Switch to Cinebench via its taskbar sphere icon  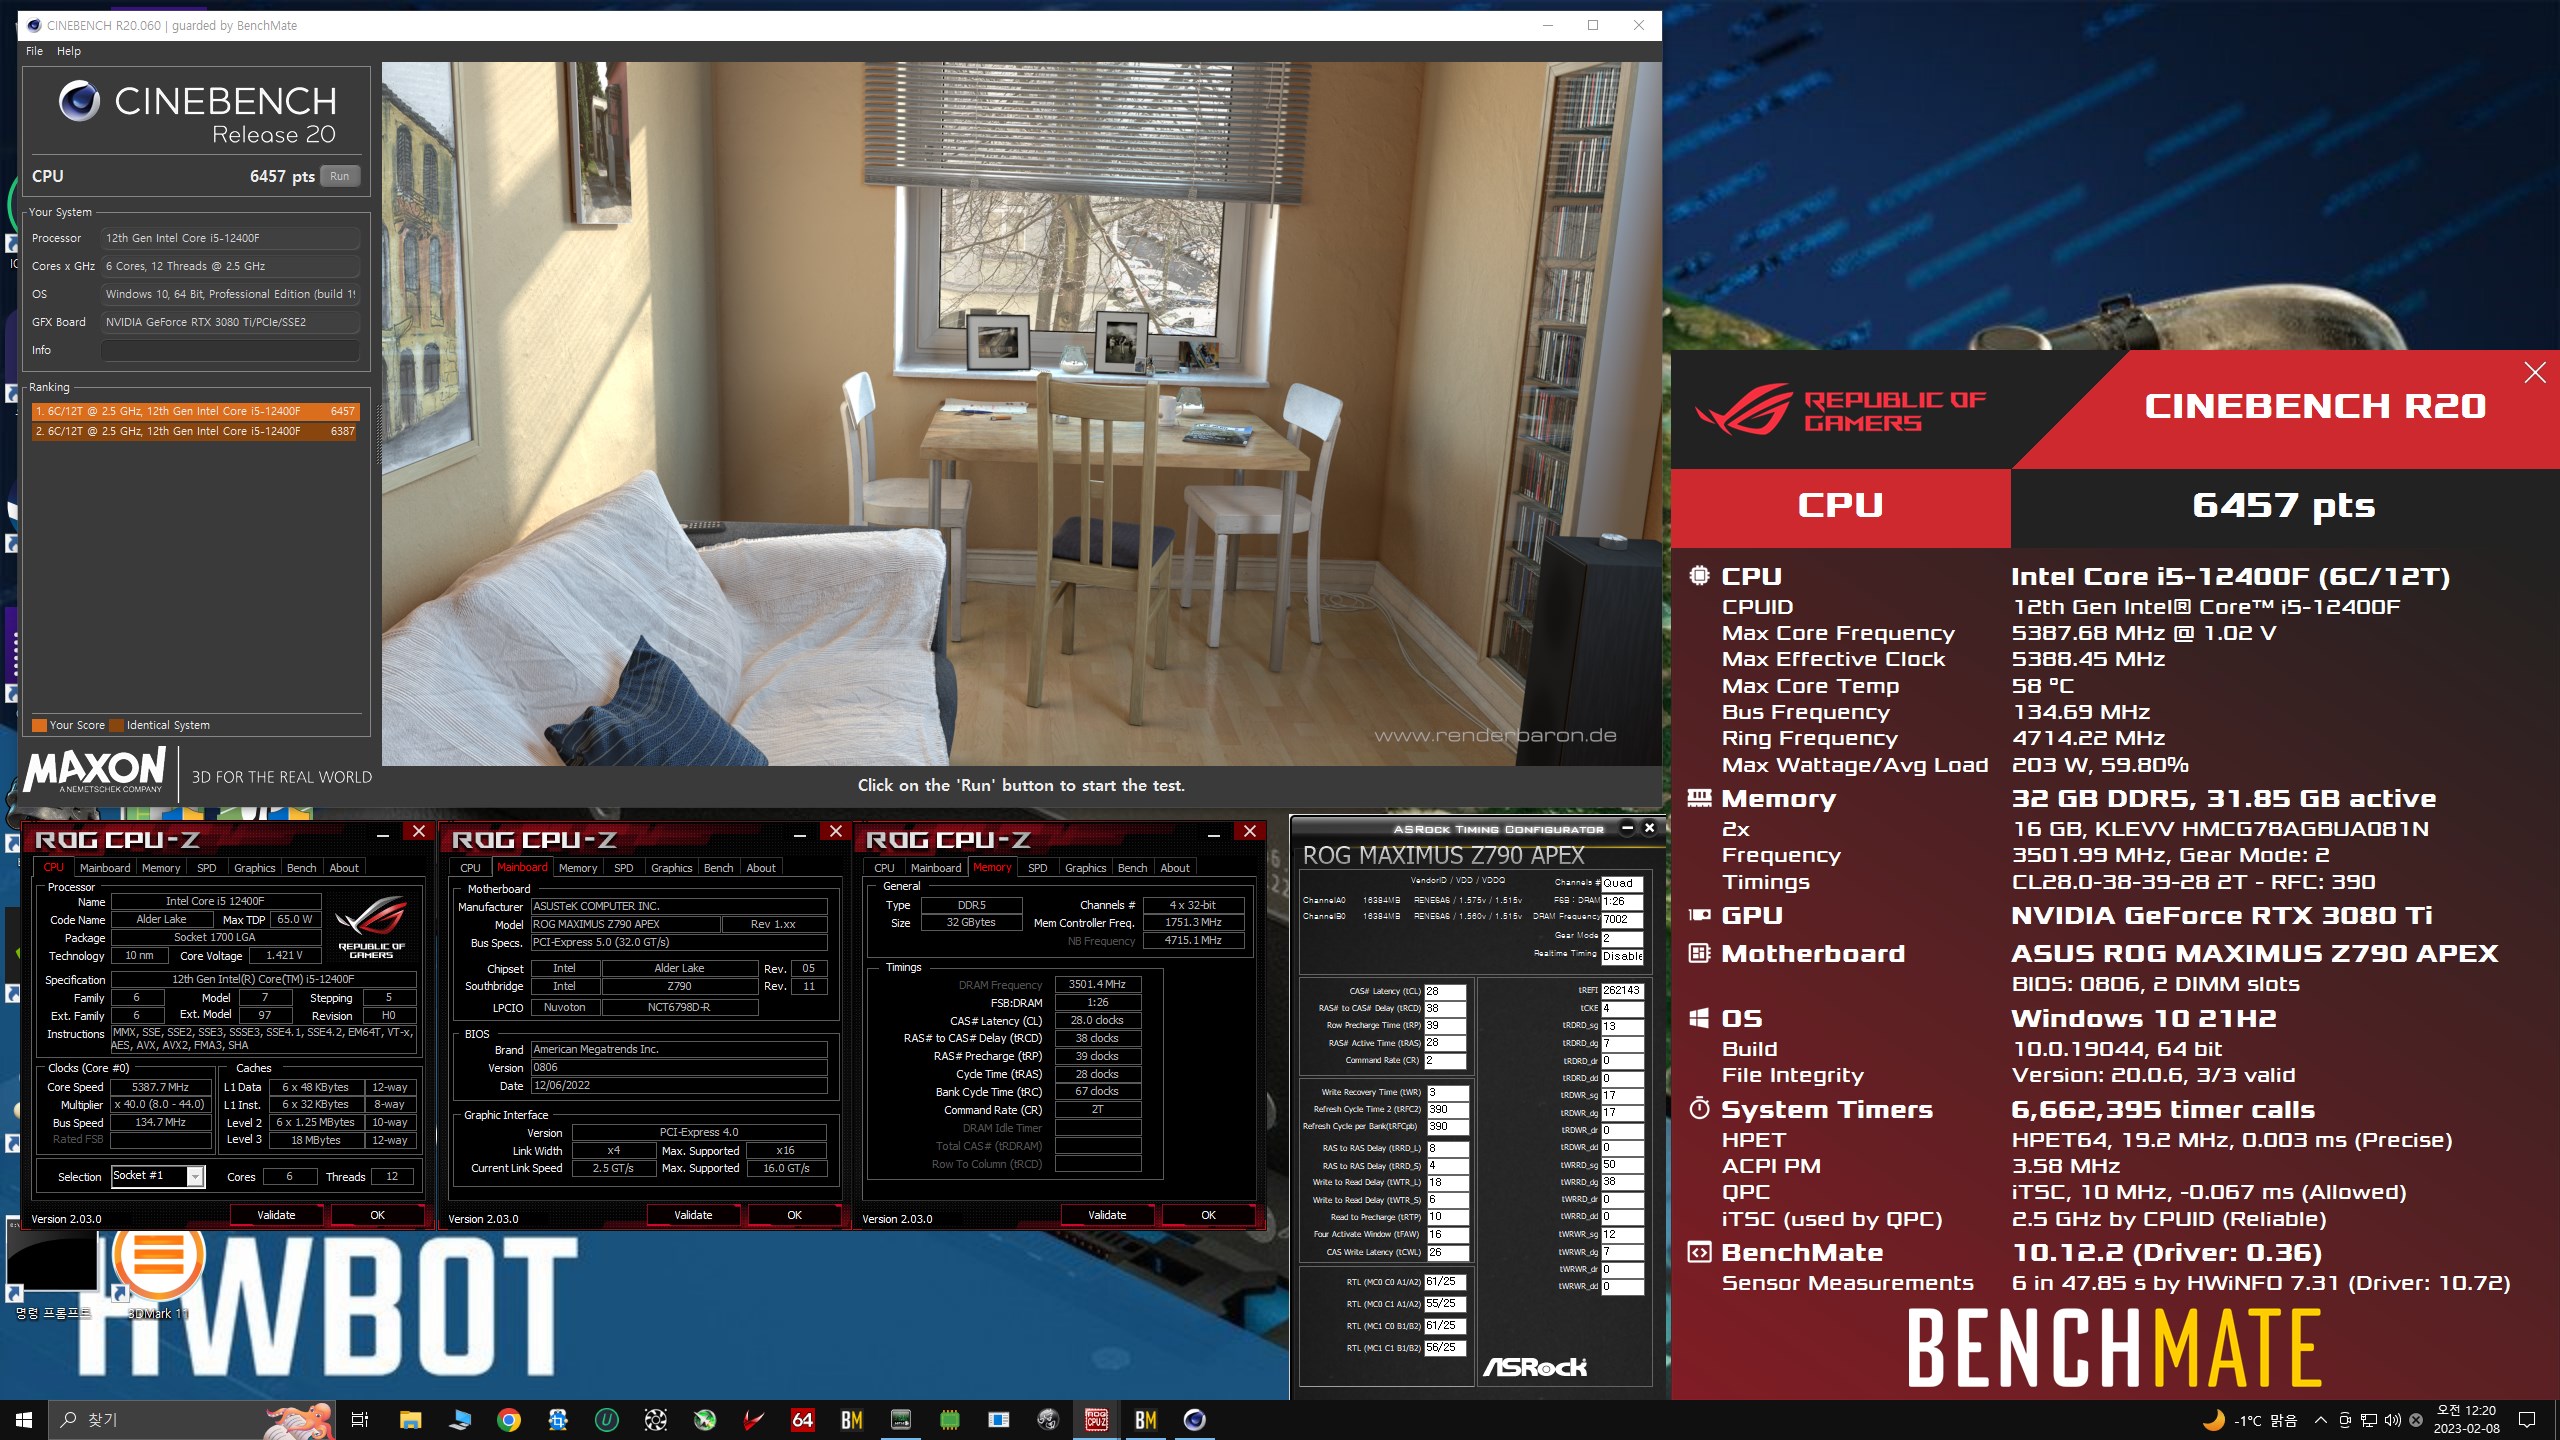pos(1195,1419)
